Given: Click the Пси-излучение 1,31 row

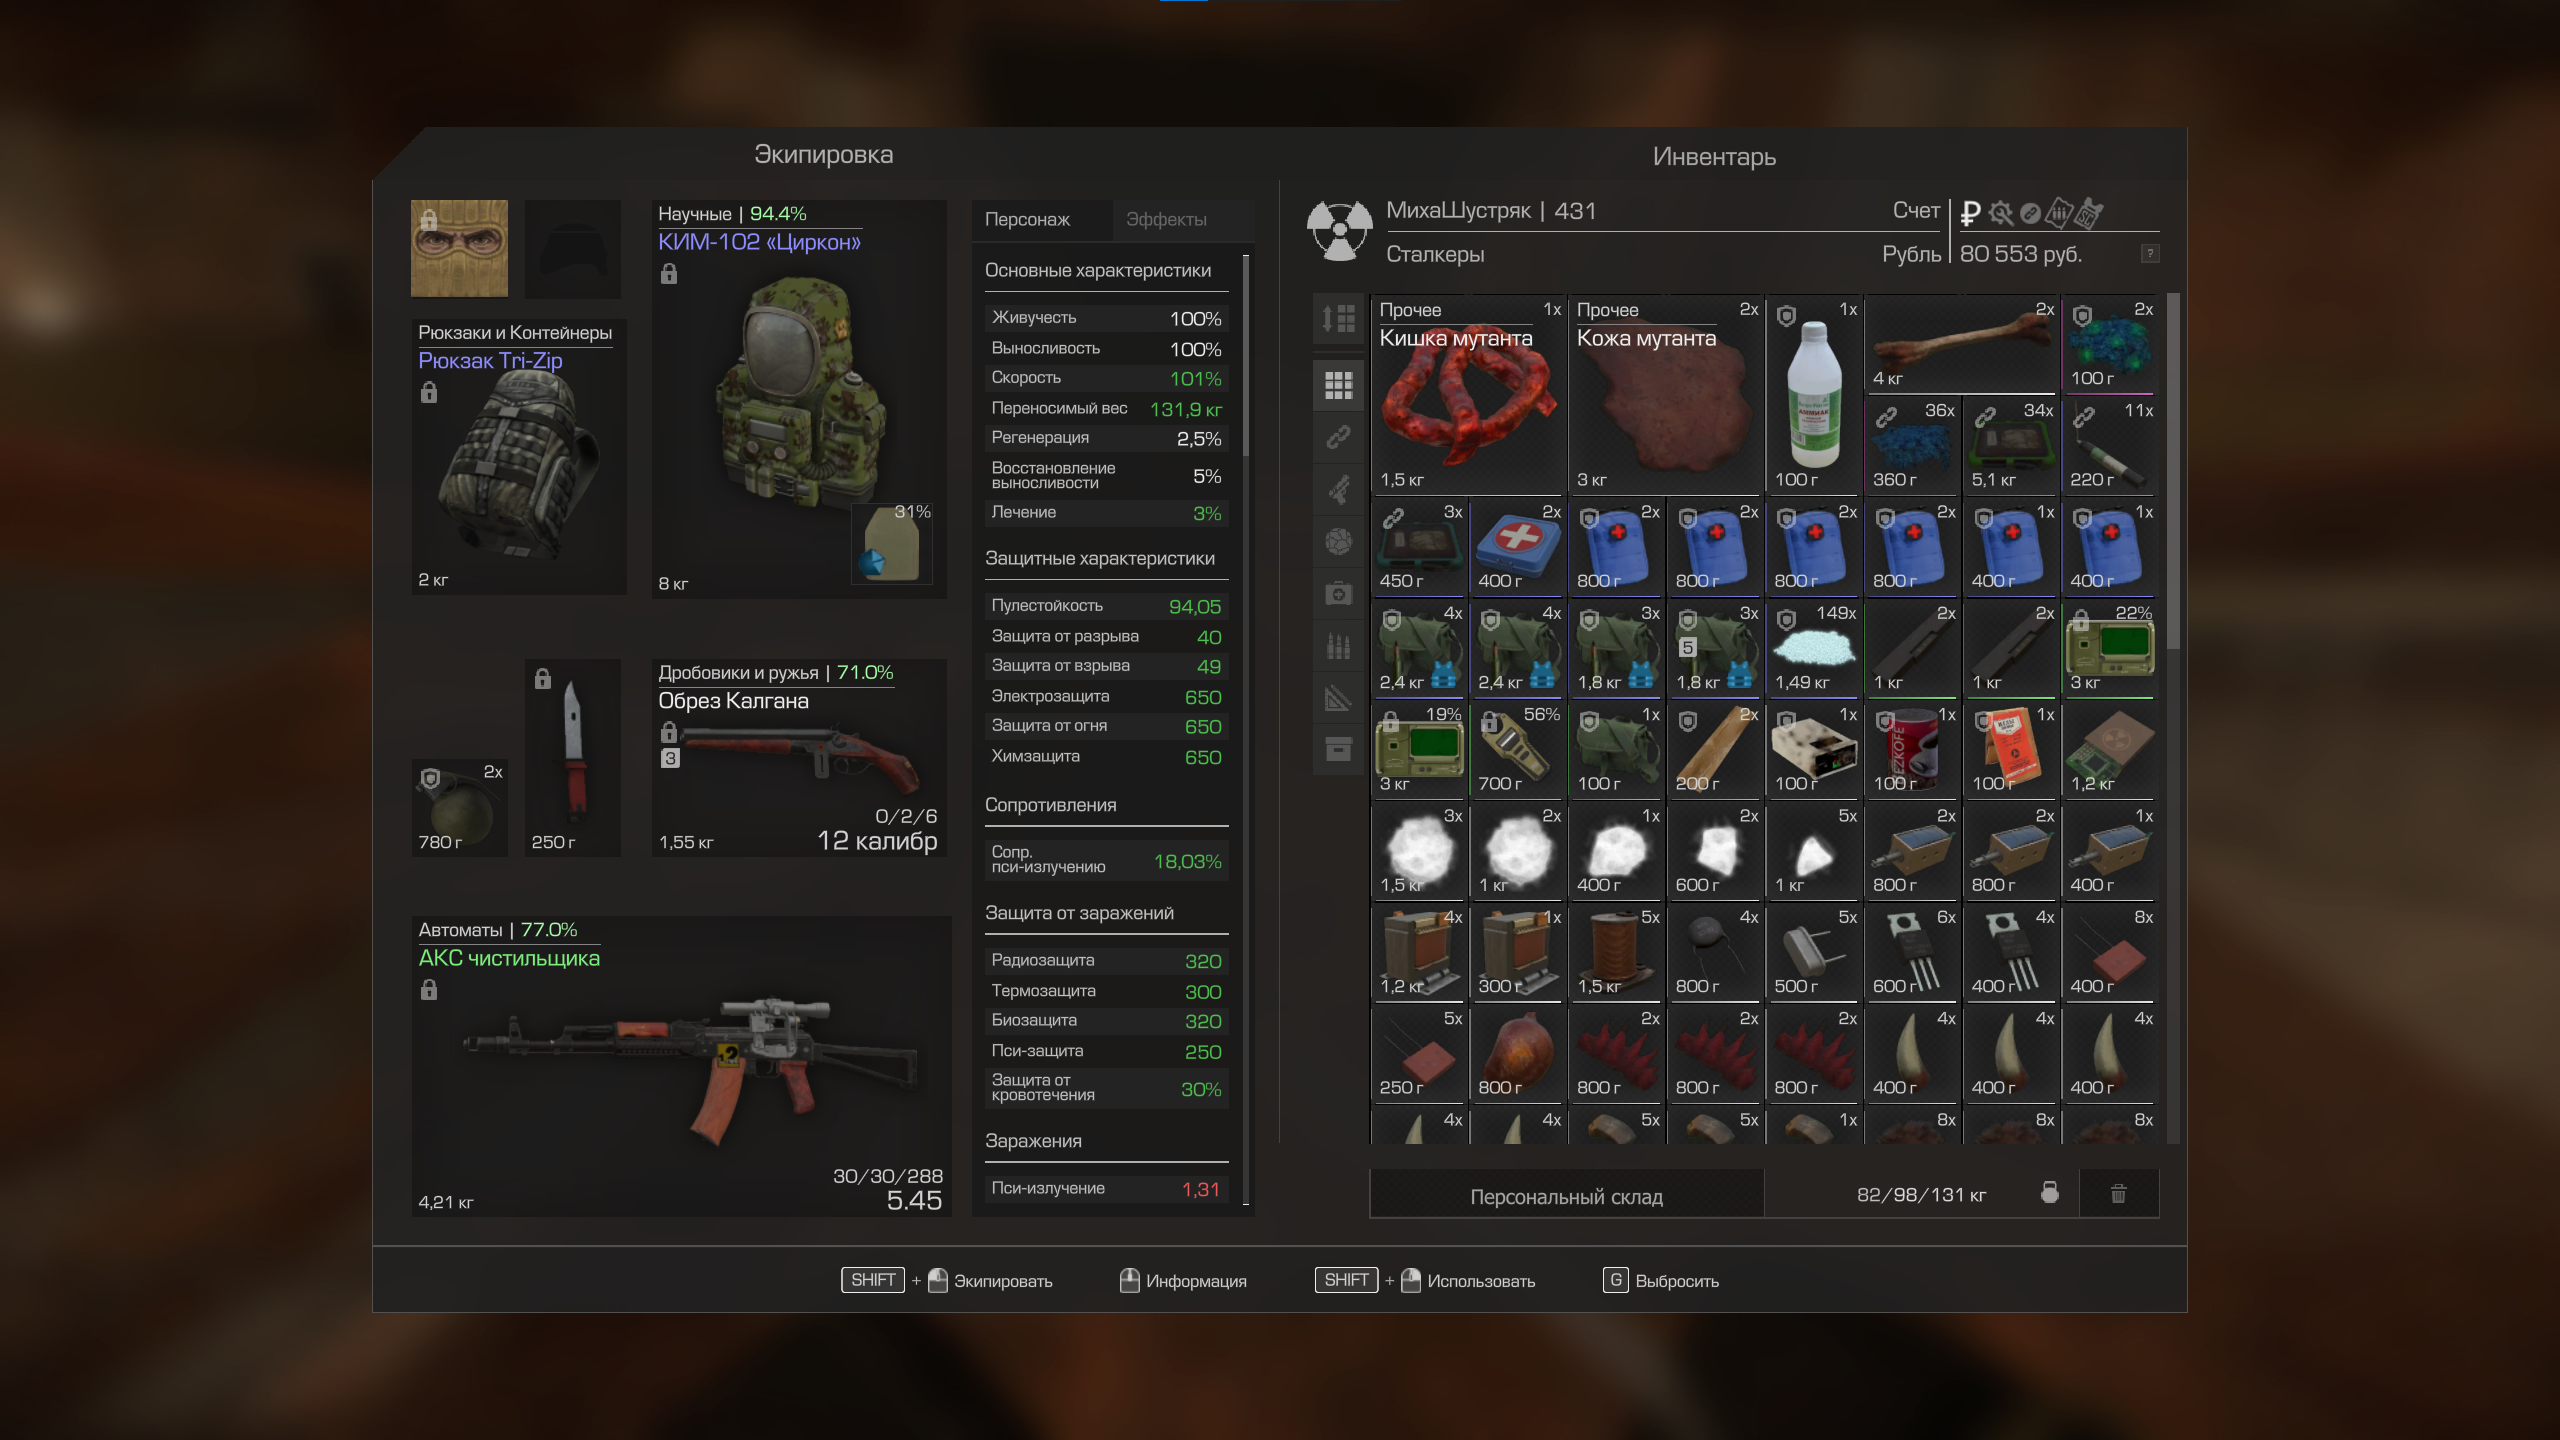Looking at the screenshot, I should pyautogui.click(x=1106, y=1189).
